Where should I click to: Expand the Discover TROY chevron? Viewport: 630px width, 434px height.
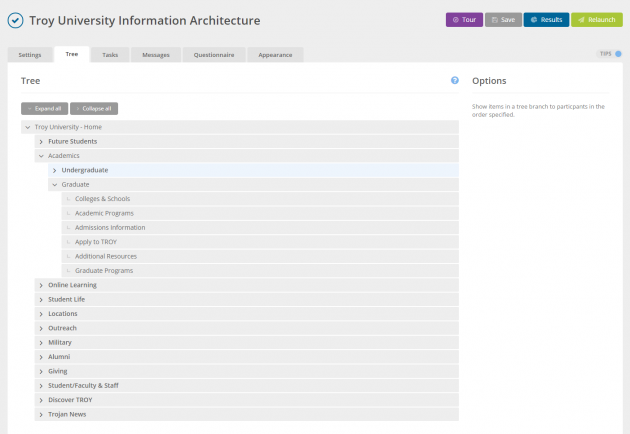click(x=41, y=400)
